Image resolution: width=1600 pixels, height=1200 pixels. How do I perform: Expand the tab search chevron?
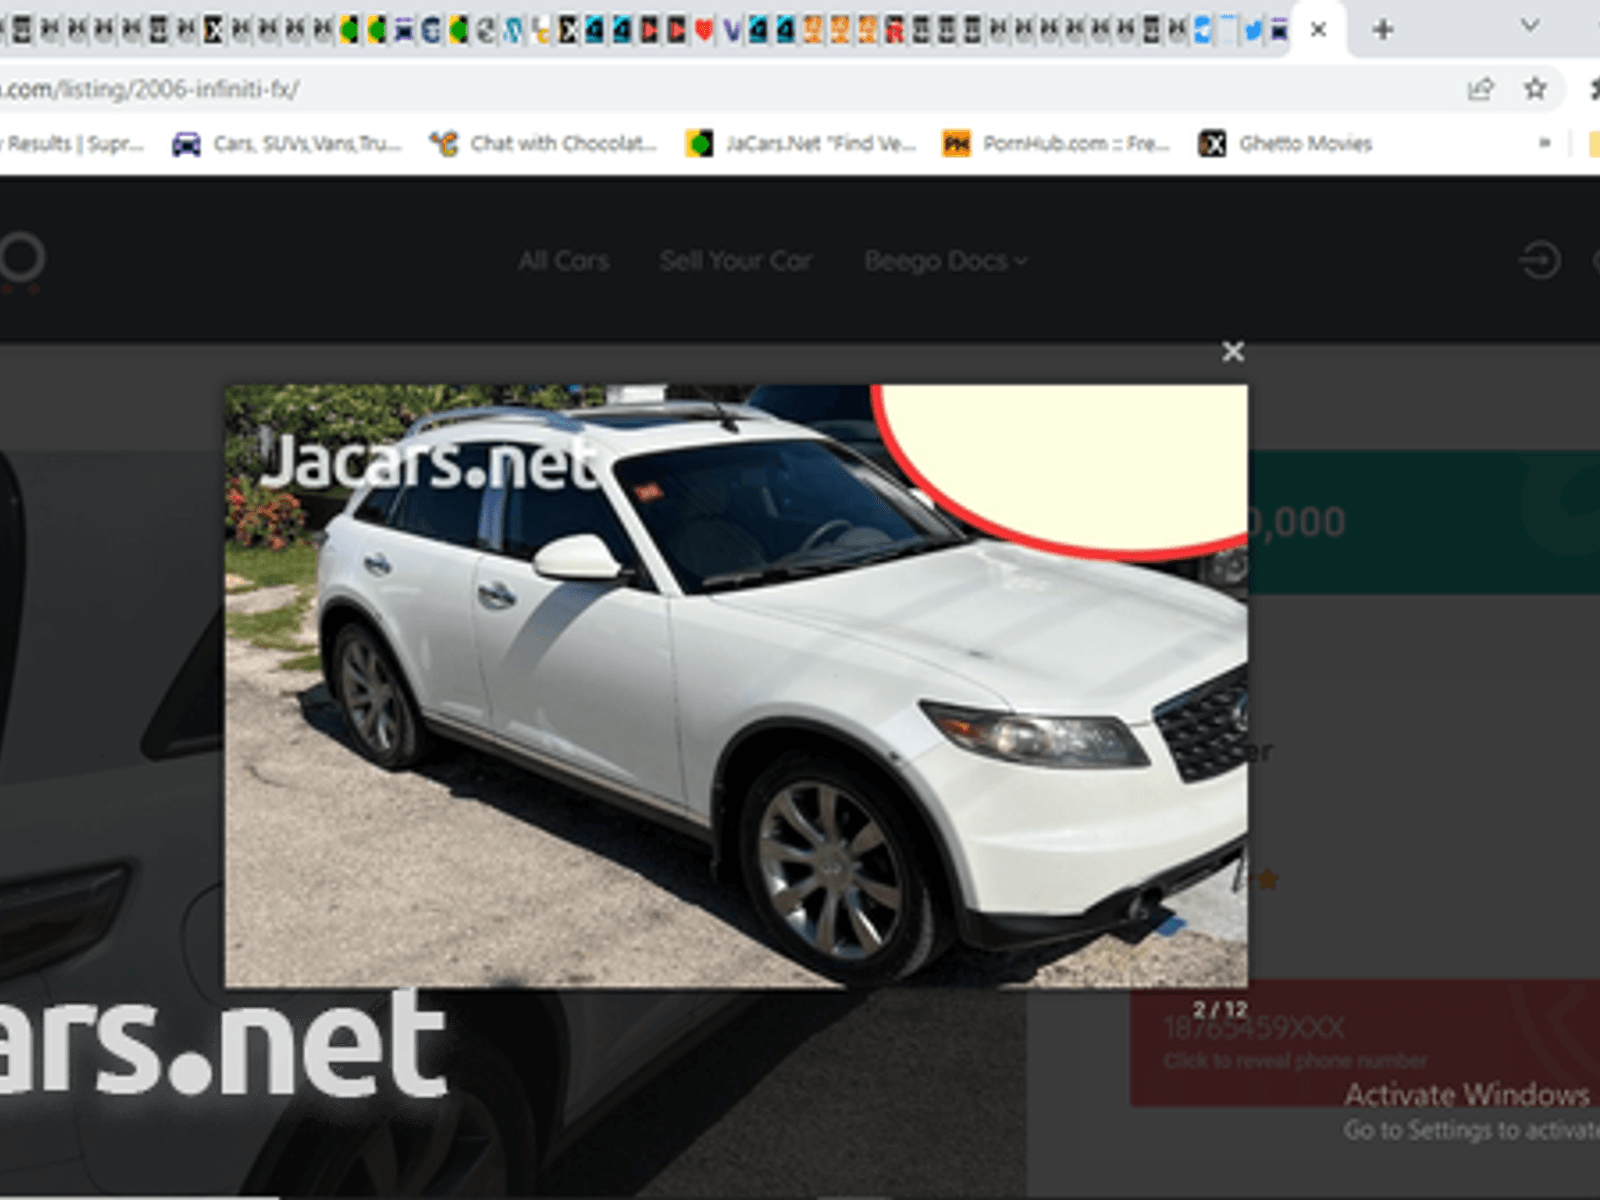[x=1529, y=26]
